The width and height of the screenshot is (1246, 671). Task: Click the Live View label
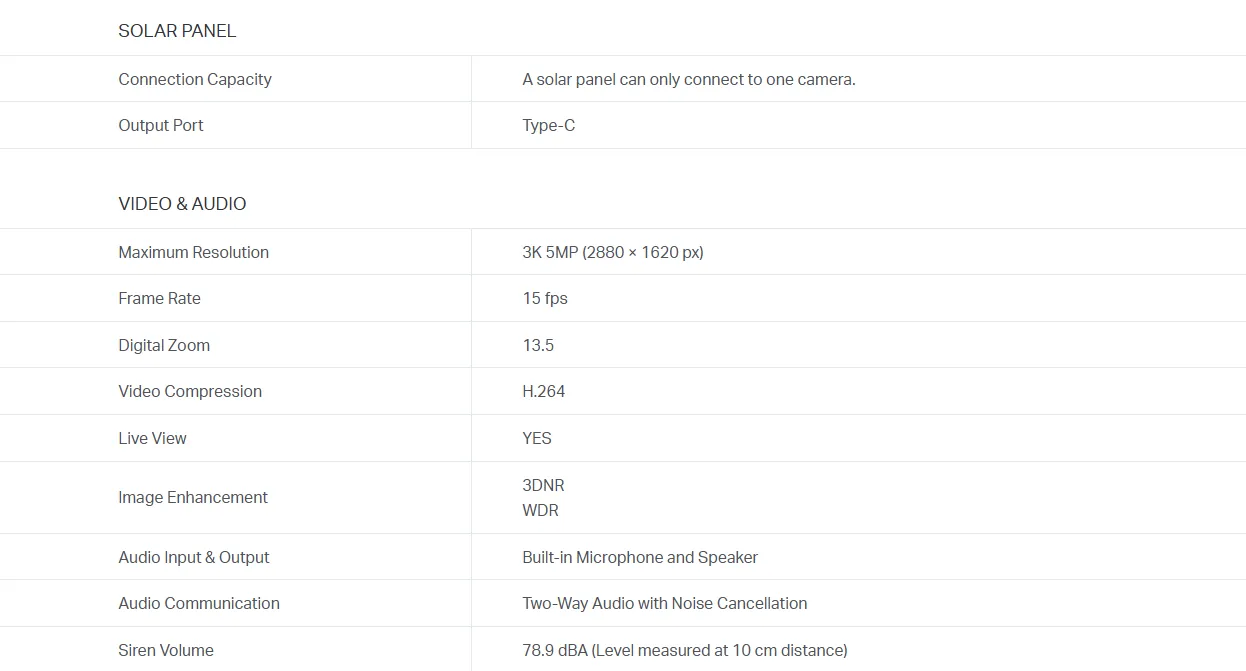coord(152,438)
